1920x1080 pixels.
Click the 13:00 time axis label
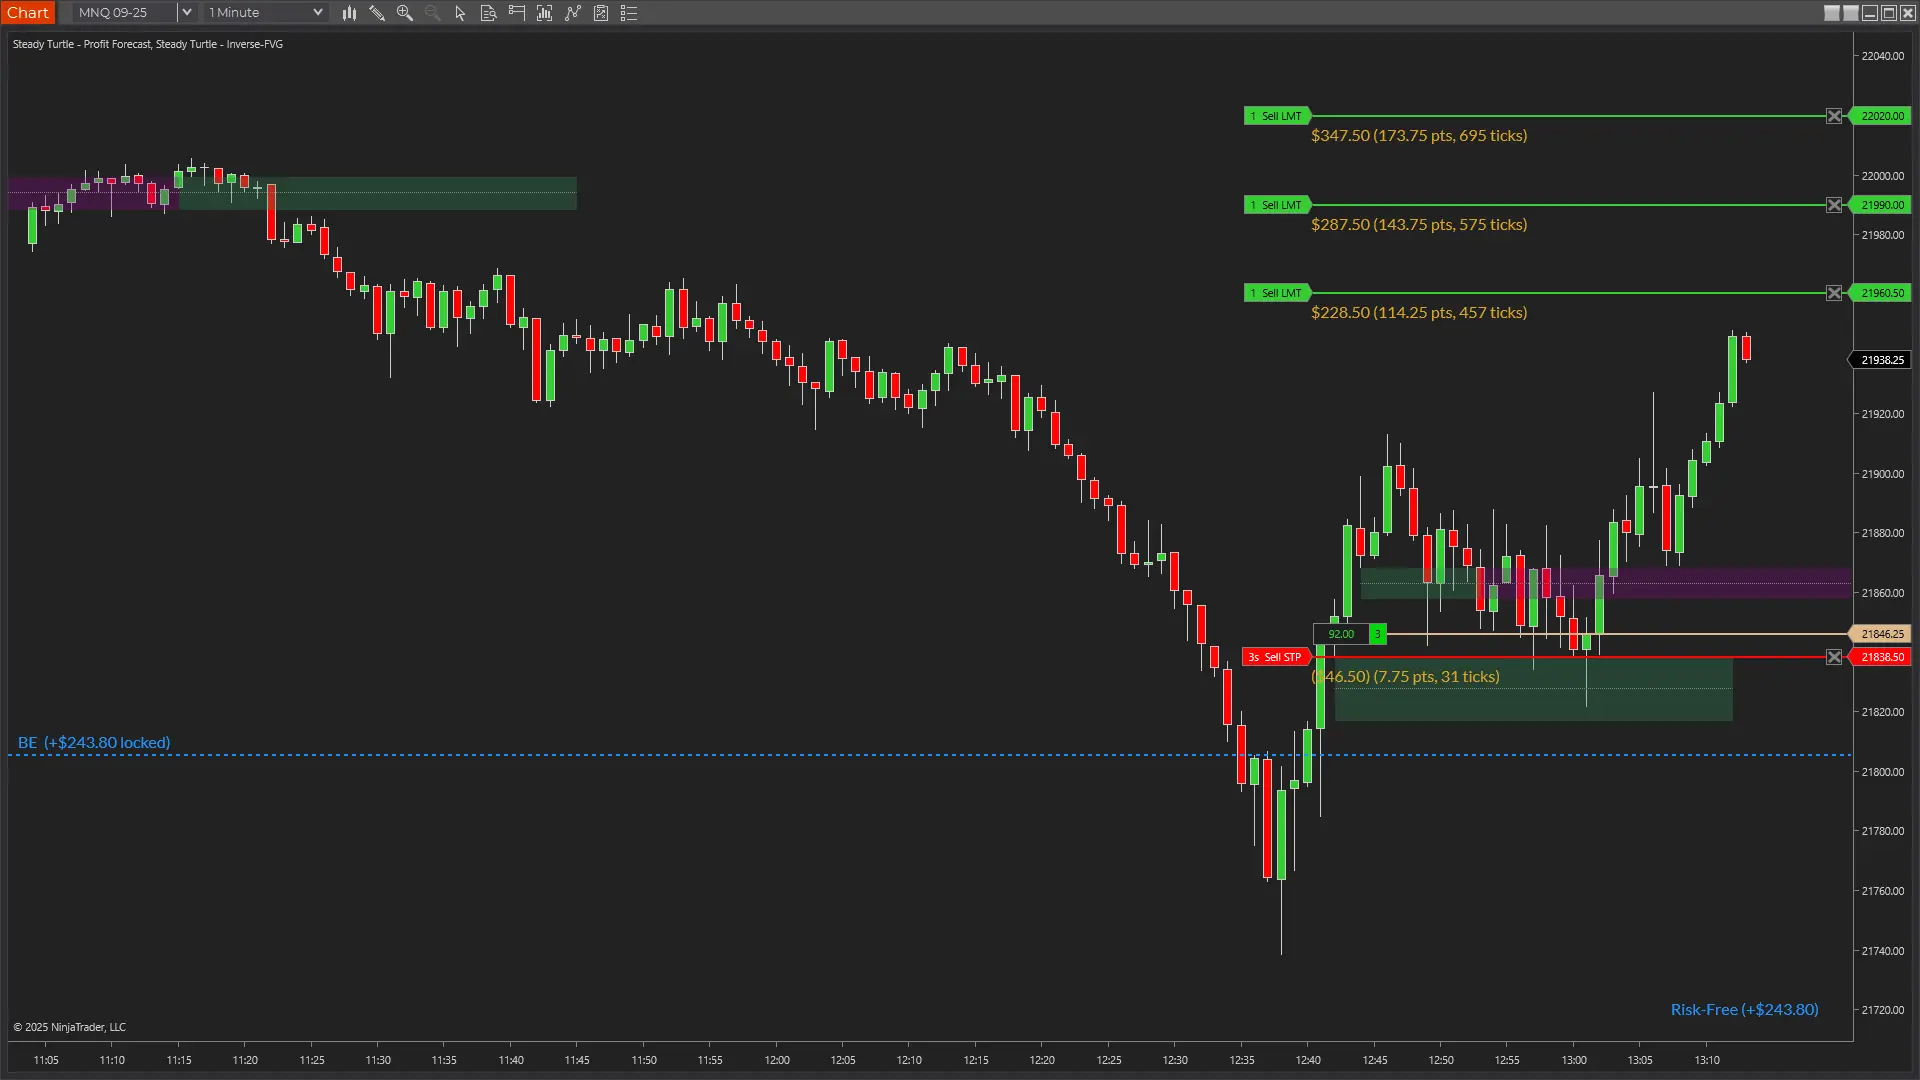(1574, 1060)
